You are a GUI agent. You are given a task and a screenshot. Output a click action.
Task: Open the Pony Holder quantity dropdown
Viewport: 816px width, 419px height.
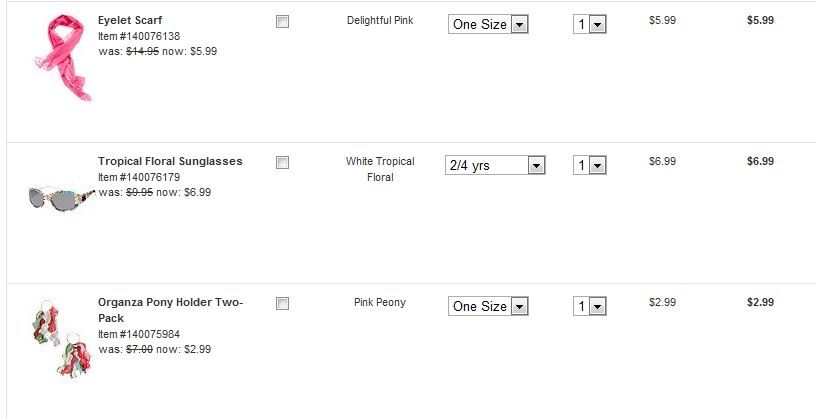point(590,306)
